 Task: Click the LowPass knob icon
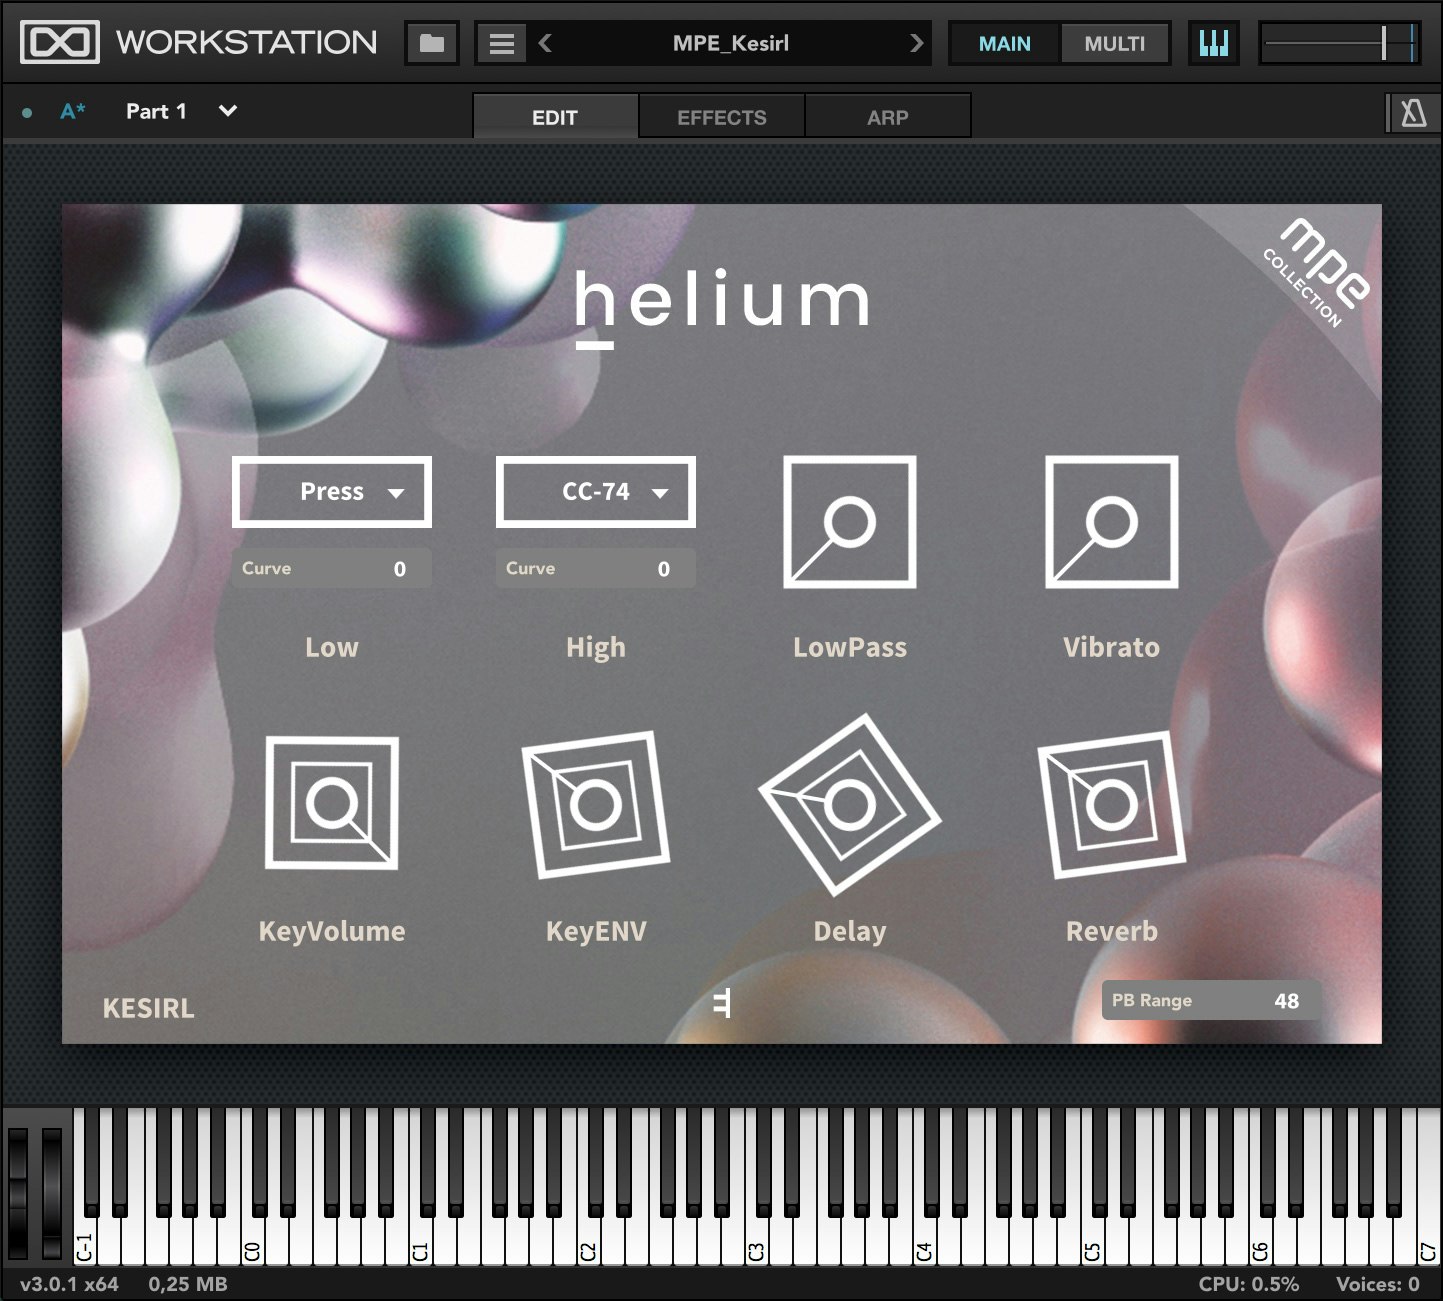click(849, 522)
